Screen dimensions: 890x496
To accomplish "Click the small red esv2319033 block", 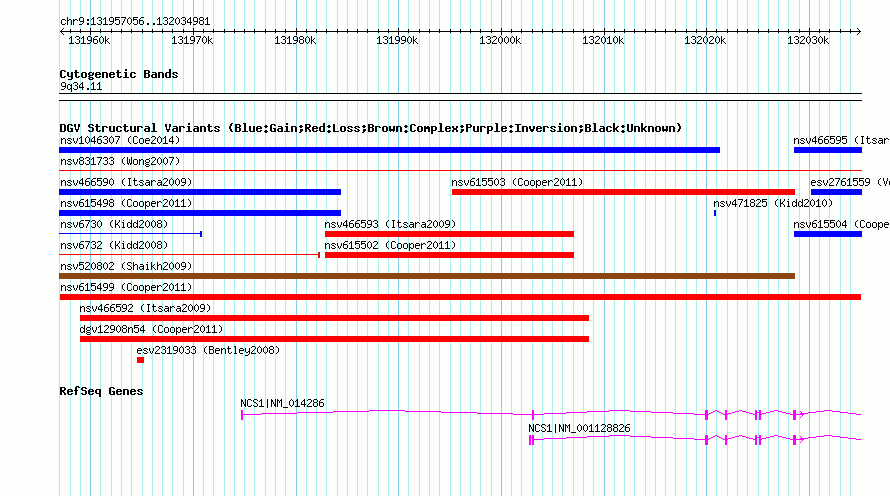I will [140, 360].
